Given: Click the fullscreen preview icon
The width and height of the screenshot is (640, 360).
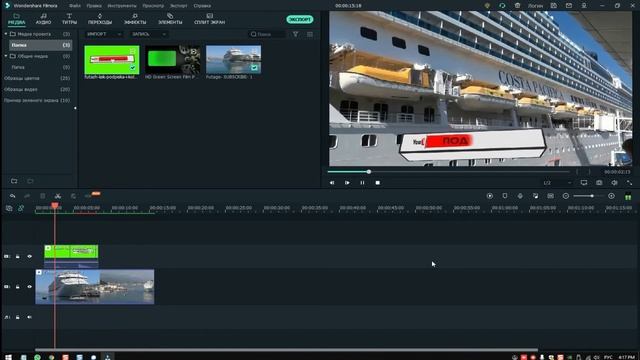Looking at the screenshot, I should (x=629, y=183).
